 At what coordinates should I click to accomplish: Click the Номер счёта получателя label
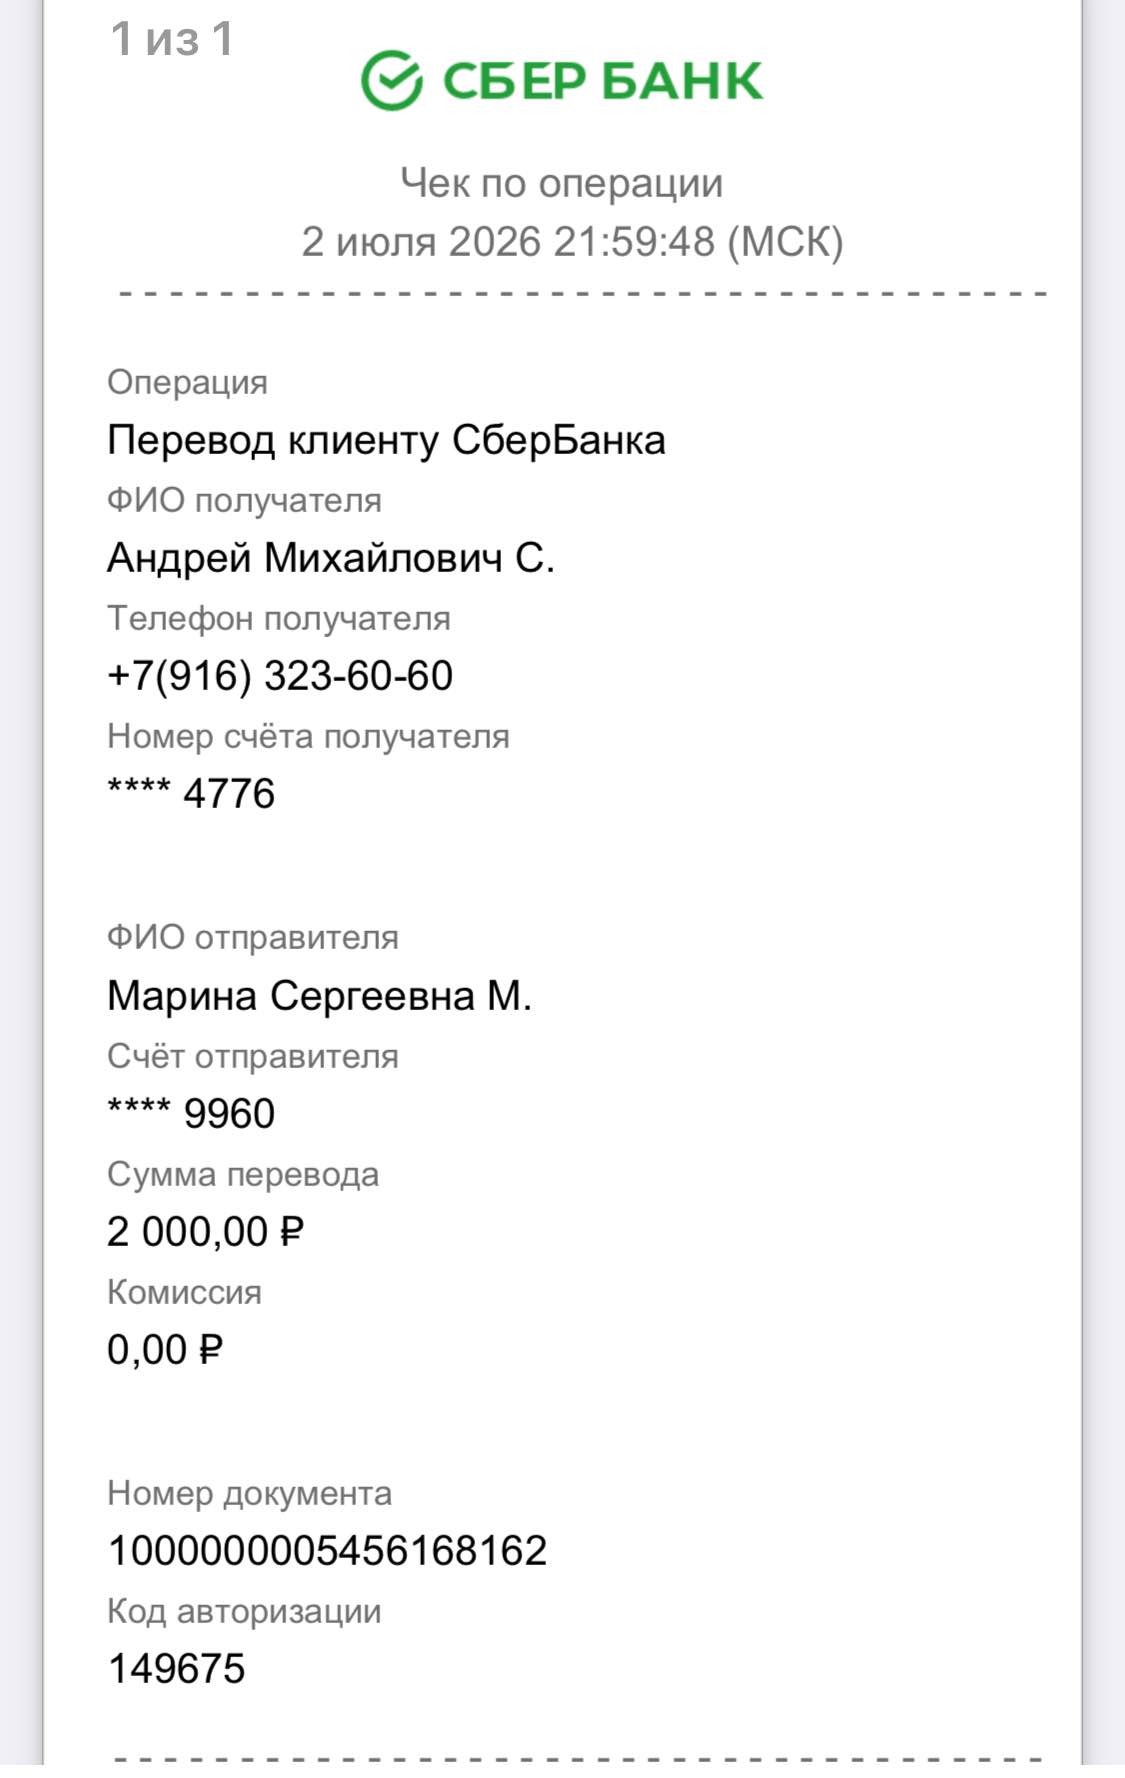point(308,736)
